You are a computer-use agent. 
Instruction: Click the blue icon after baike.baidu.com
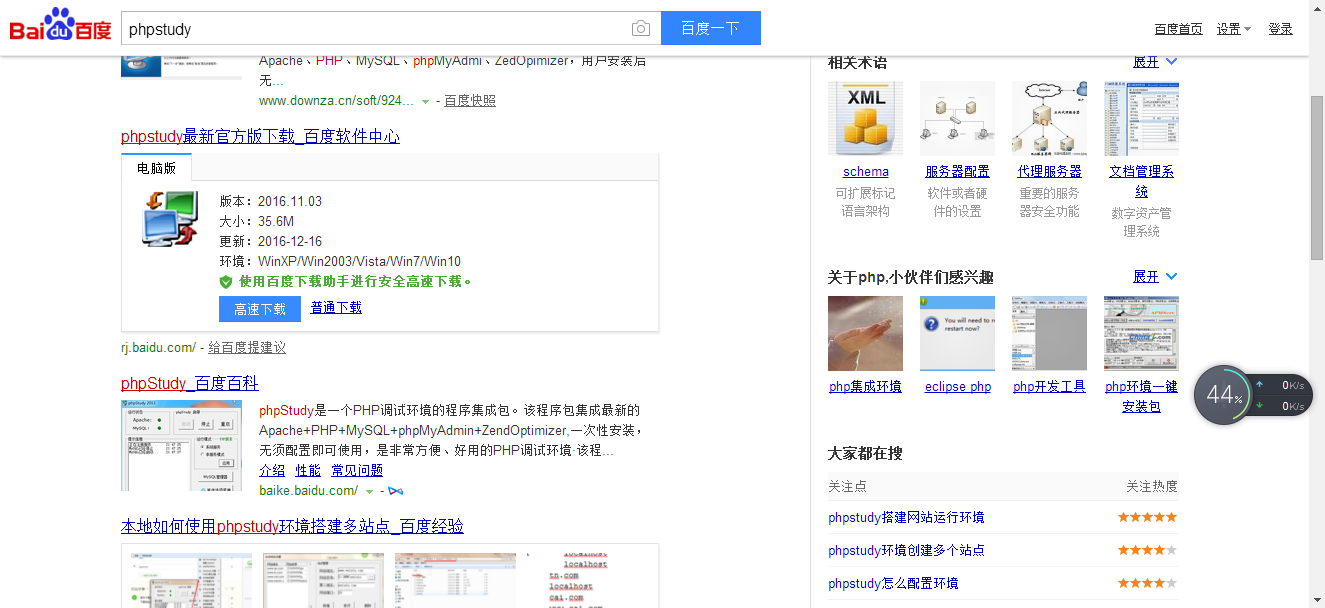(x=396, y=491)
